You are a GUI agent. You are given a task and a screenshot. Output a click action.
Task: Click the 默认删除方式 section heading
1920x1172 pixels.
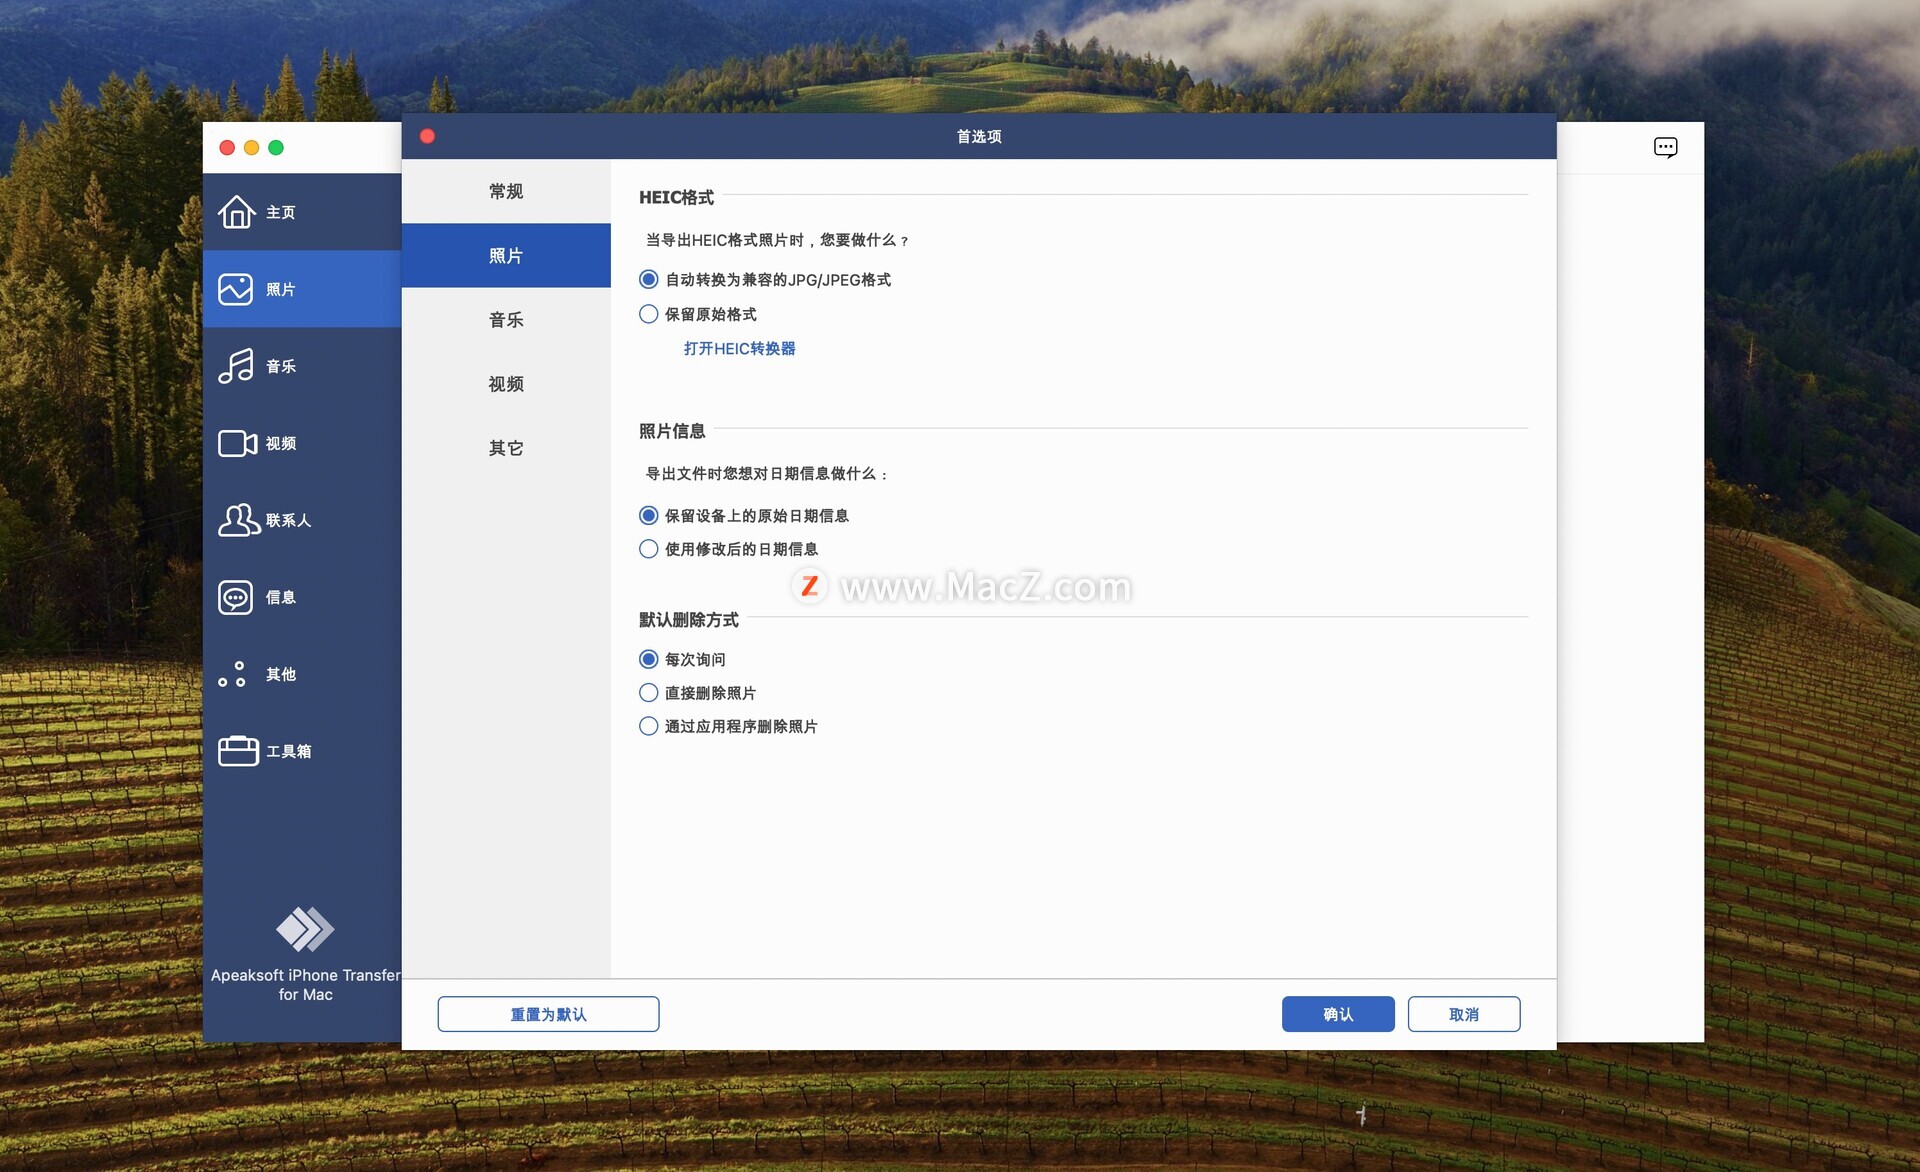(689, 620)
